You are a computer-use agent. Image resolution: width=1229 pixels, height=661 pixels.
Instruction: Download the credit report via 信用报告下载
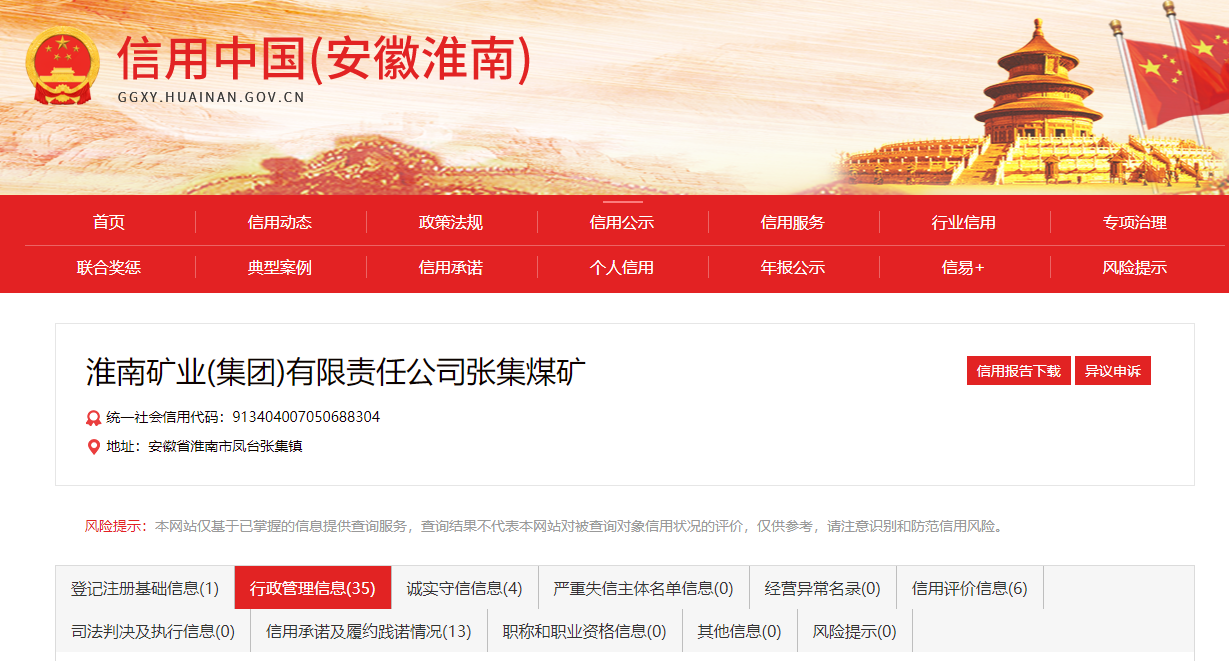pos(1019,371)
